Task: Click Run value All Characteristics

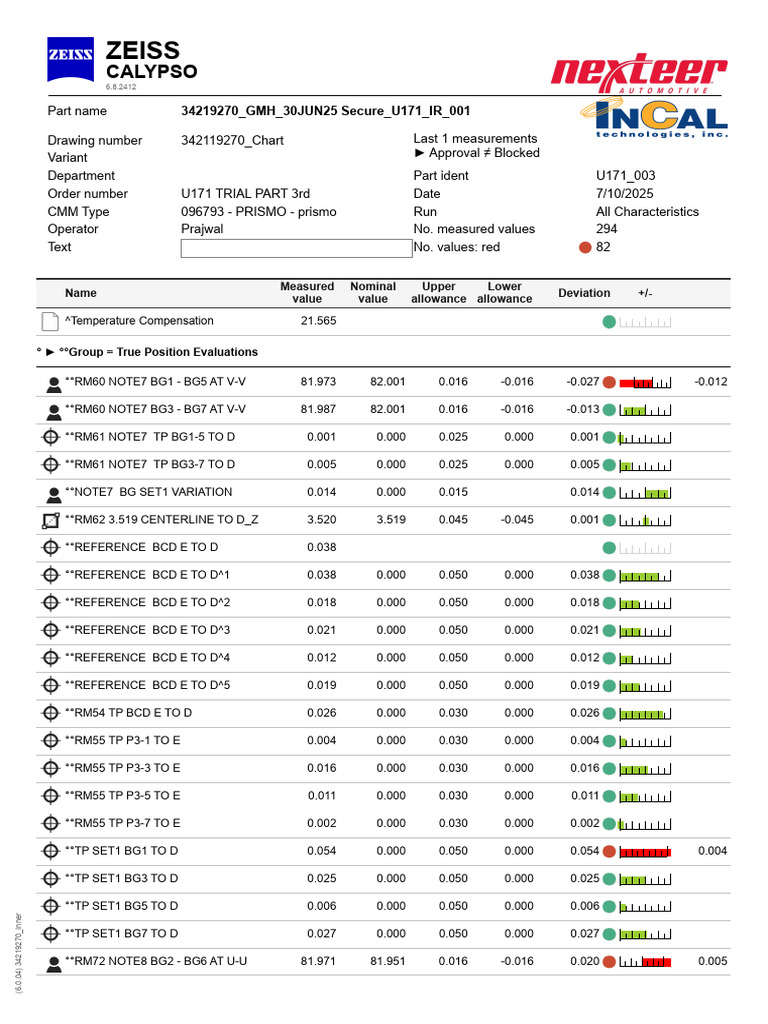Action: click(x=647, y=212)
